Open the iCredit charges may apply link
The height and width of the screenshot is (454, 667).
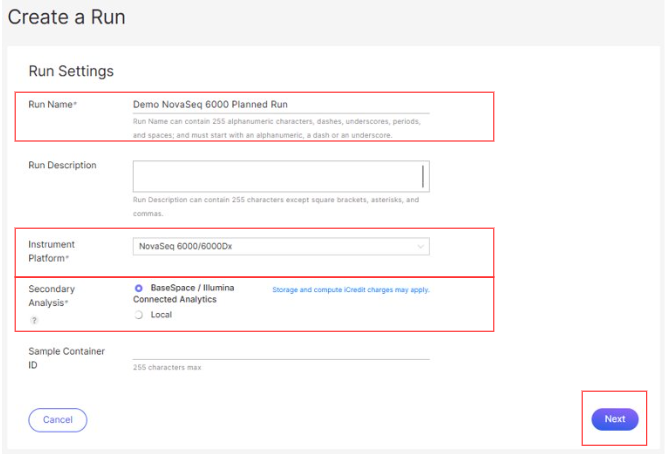click(350, 290)
